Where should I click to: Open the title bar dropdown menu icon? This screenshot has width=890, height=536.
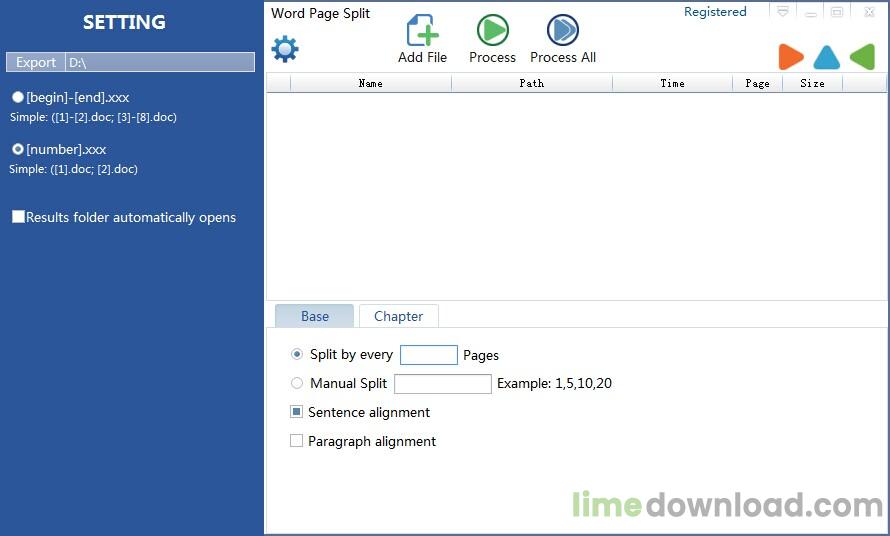(783, 12)
